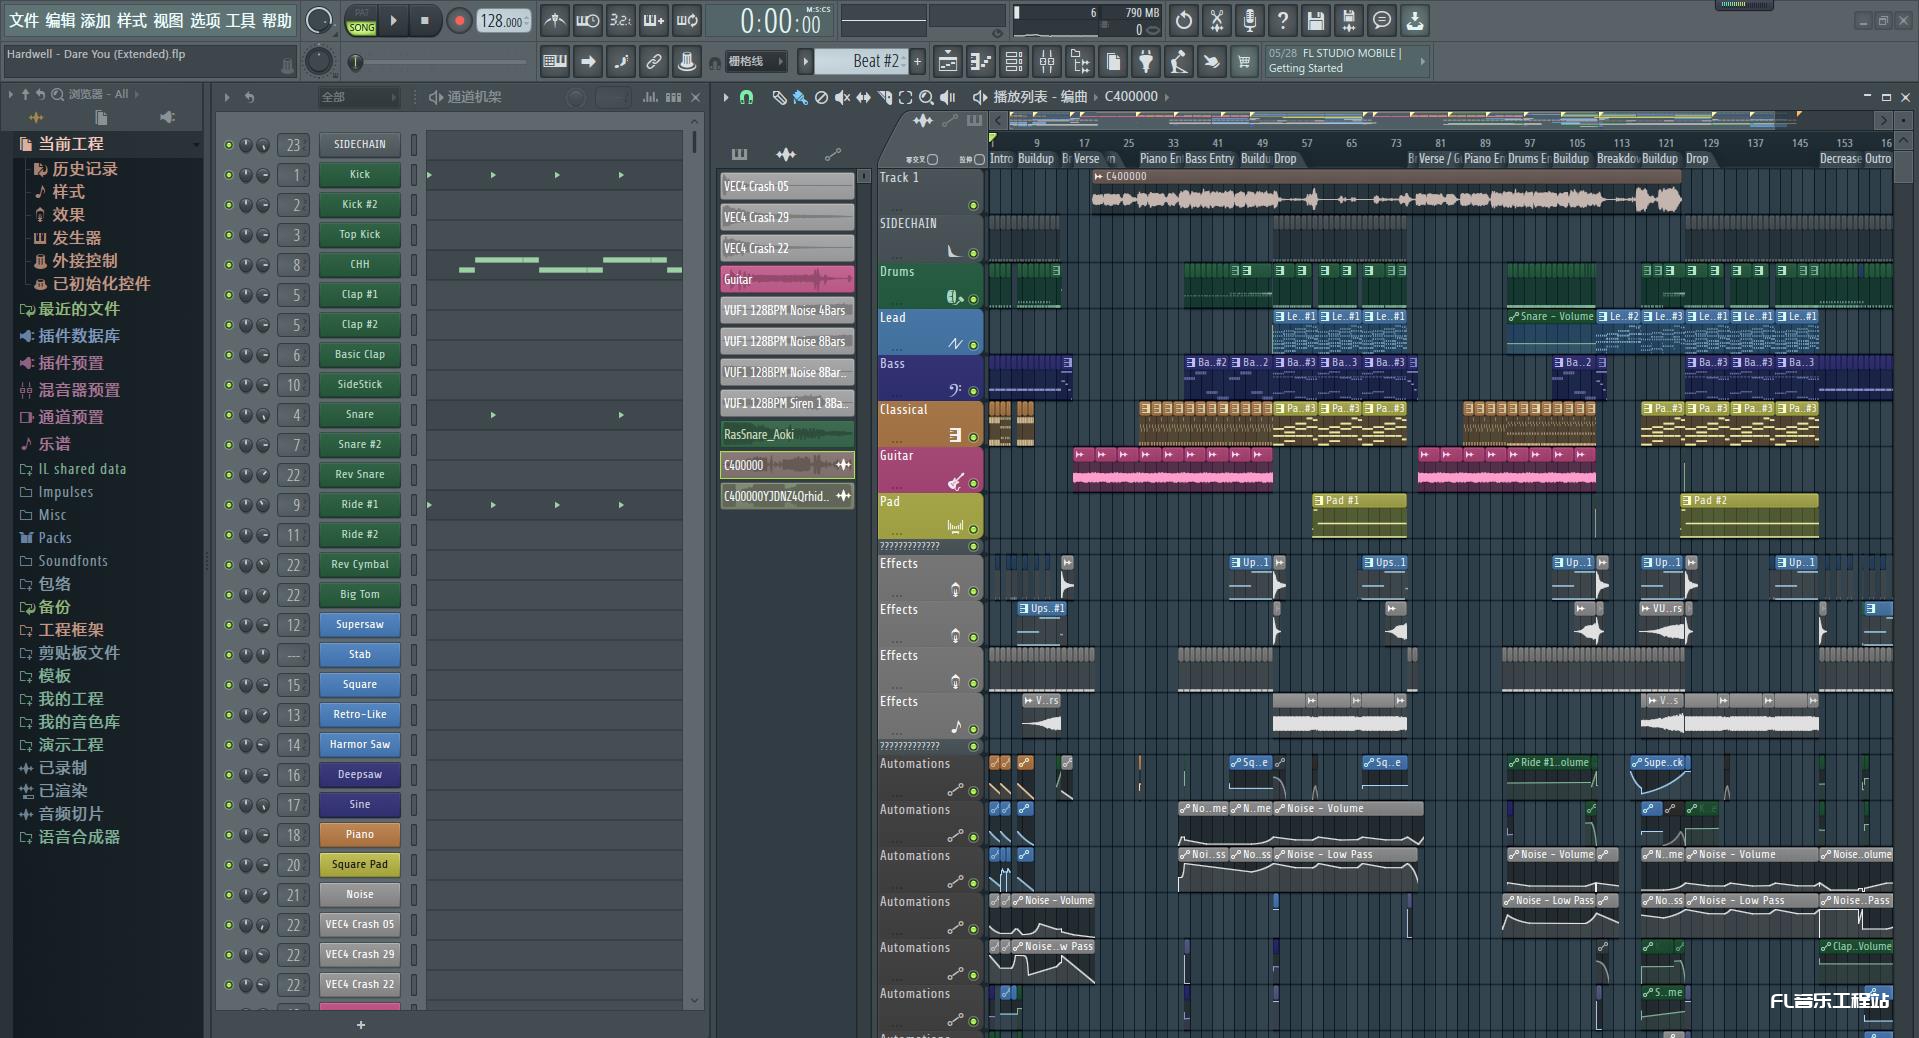Open FL STUDIO MOBILE Getting Started news
1919x1038 pixels.
[1346, 61]
